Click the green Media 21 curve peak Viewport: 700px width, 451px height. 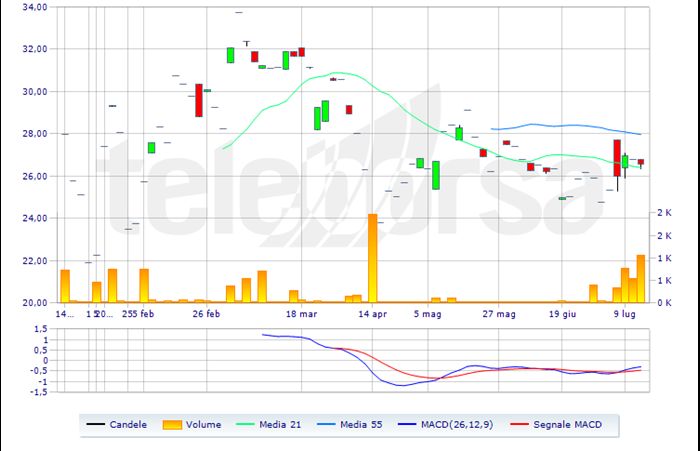[338, 73]
